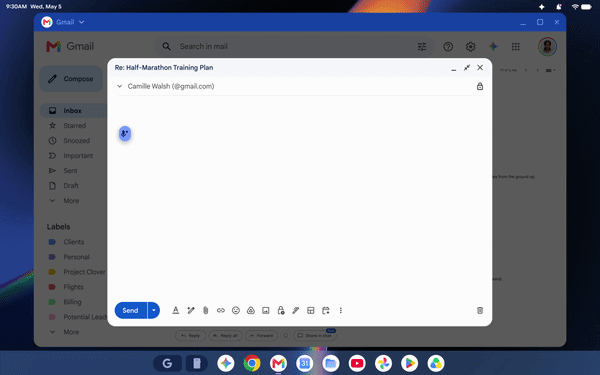The height and width of the screenshot is (375, 600).
Task: Click the recipient Camille Walsh field
Action: pos(171,86)
